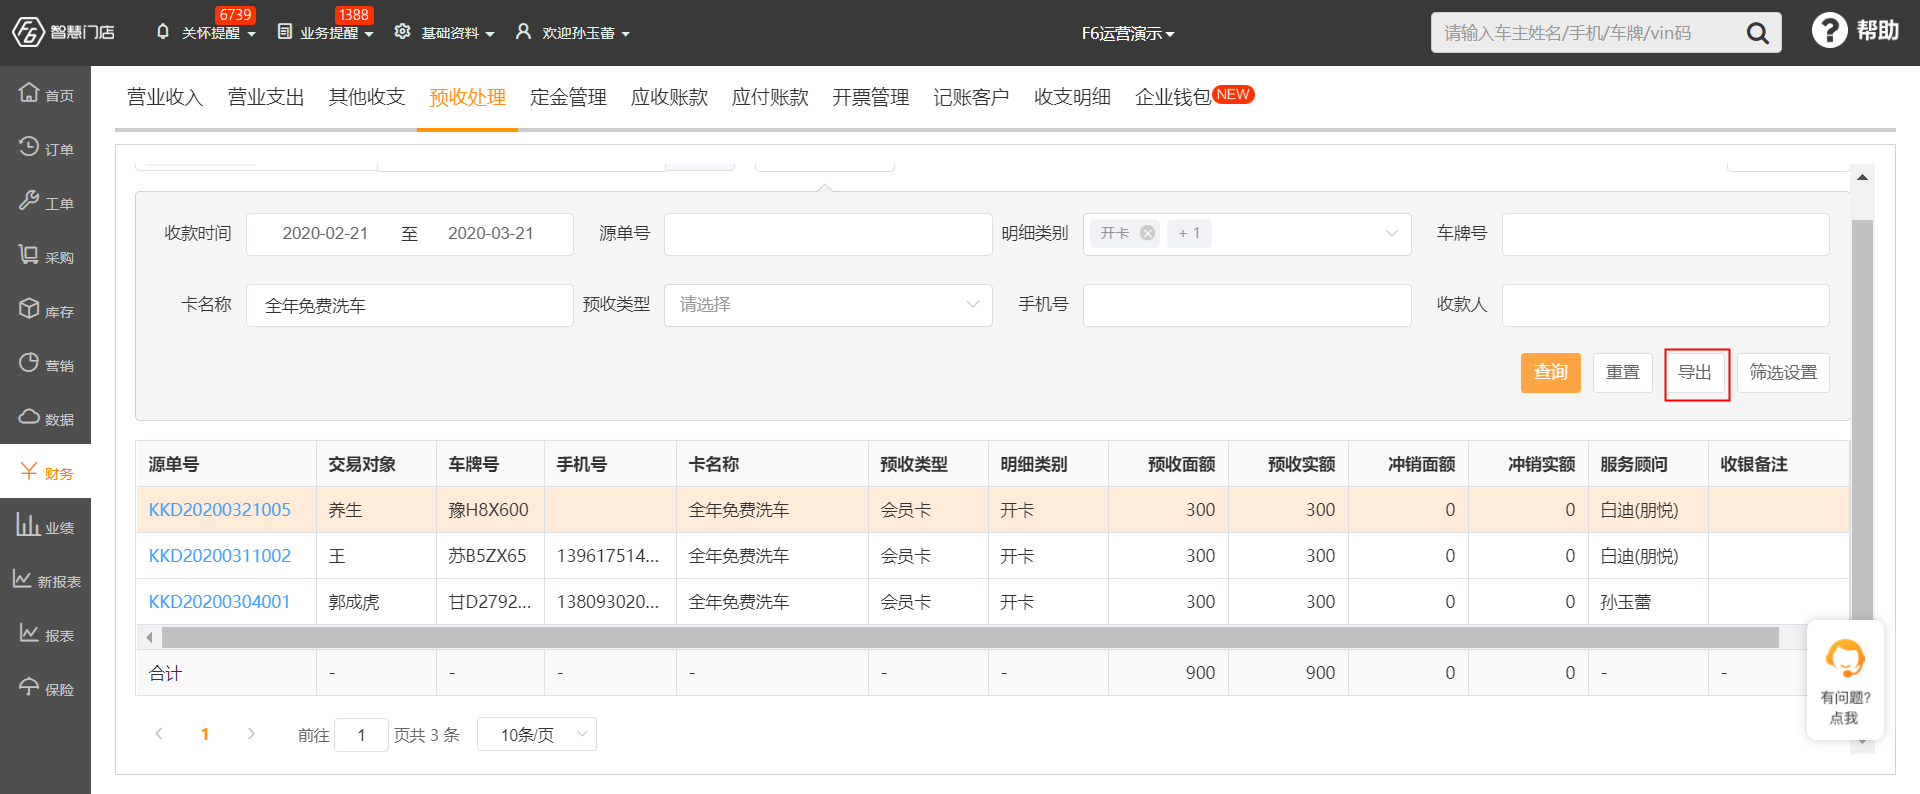Click the end date 2020-03-21
The height and width of the screenshot is (794, 1920).
point(491,233)
